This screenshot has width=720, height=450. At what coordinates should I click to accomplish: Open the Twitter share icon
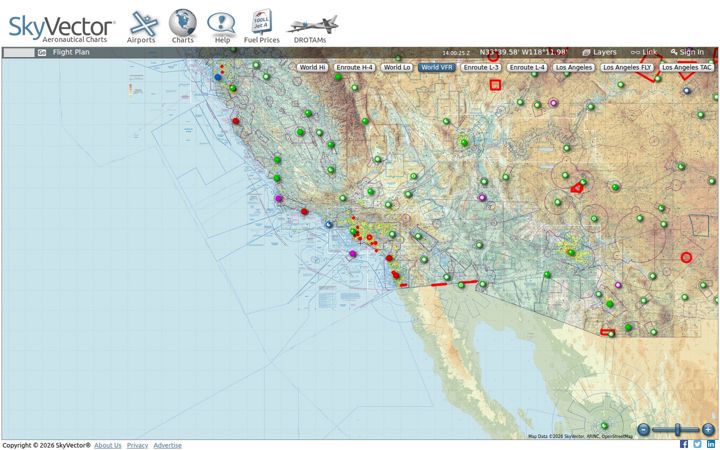698,444
